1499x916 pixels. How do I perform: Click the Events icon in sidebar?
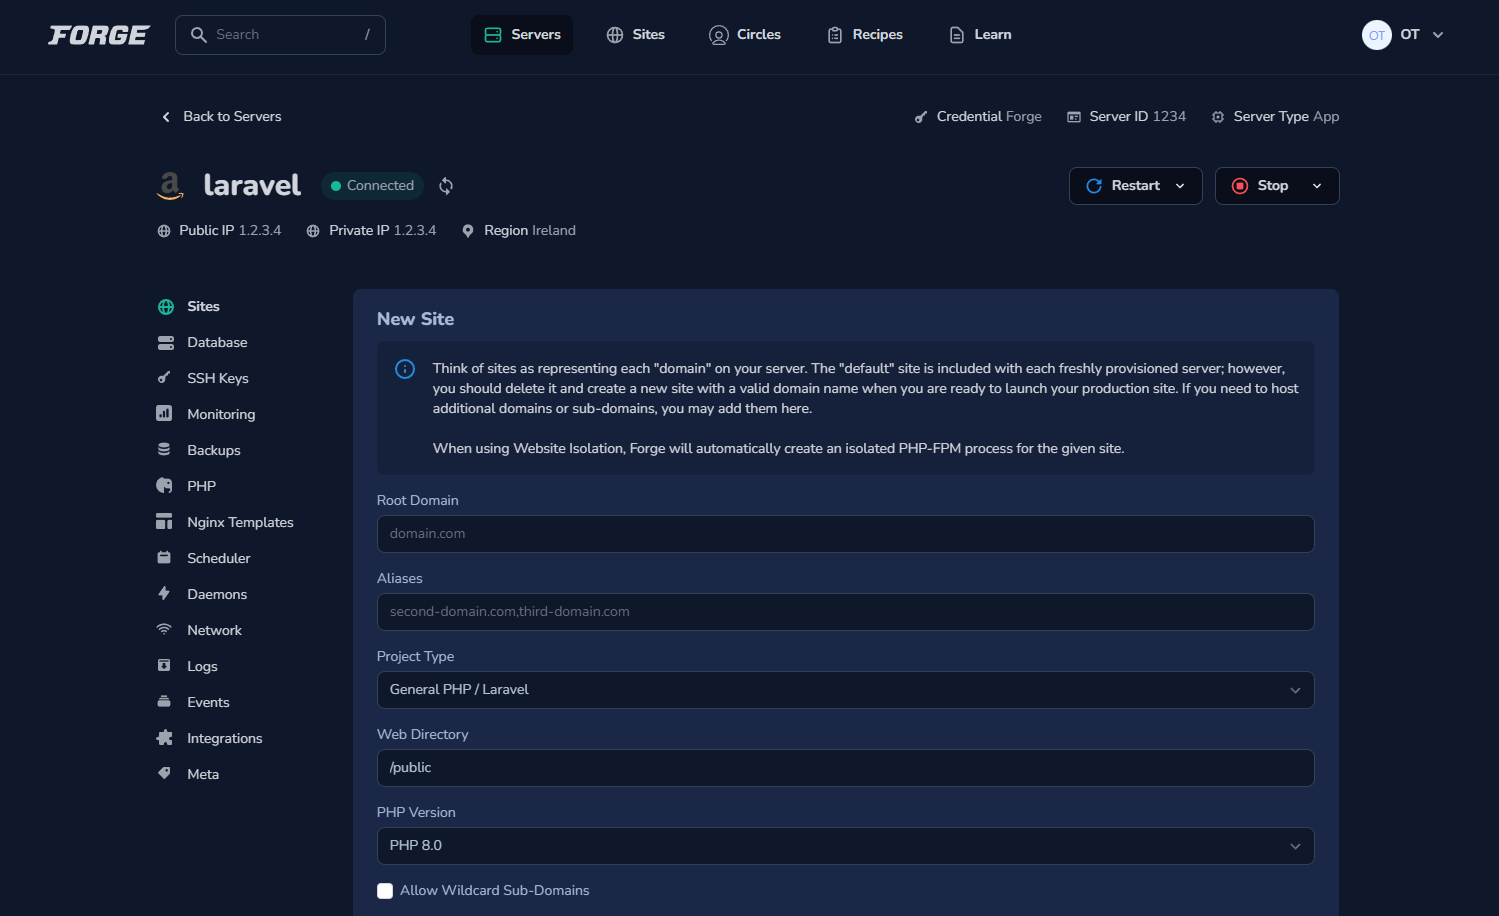coord(164,702)
